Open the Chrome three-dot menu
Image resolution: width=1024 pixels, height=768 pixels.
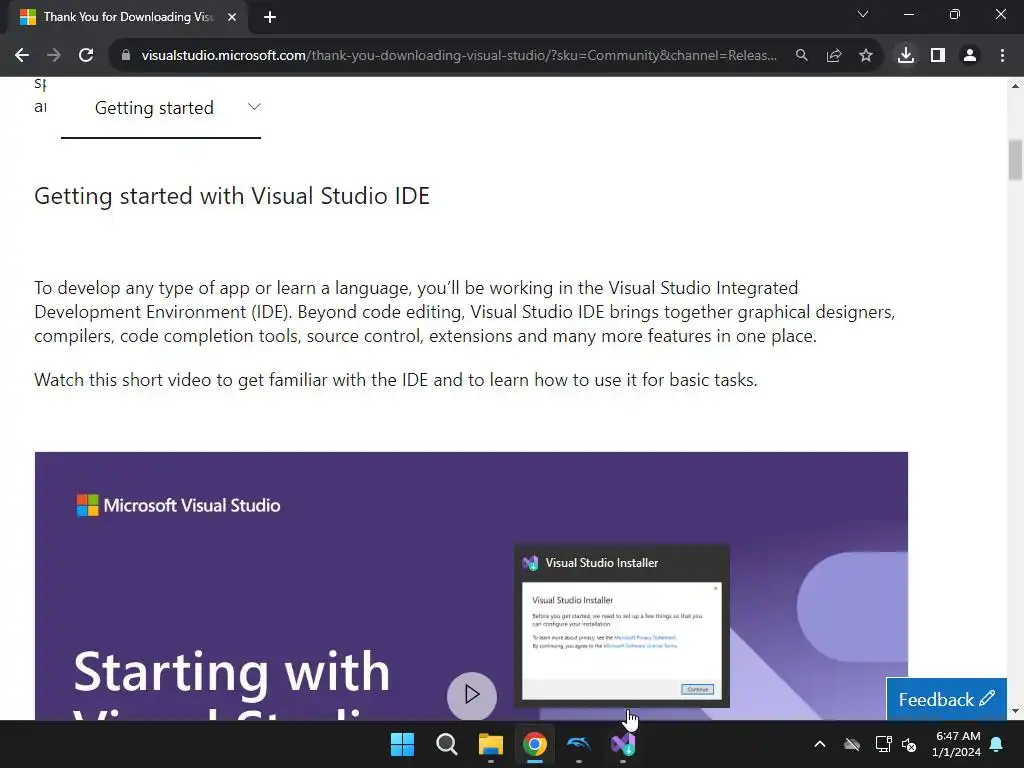[1002, 56]
